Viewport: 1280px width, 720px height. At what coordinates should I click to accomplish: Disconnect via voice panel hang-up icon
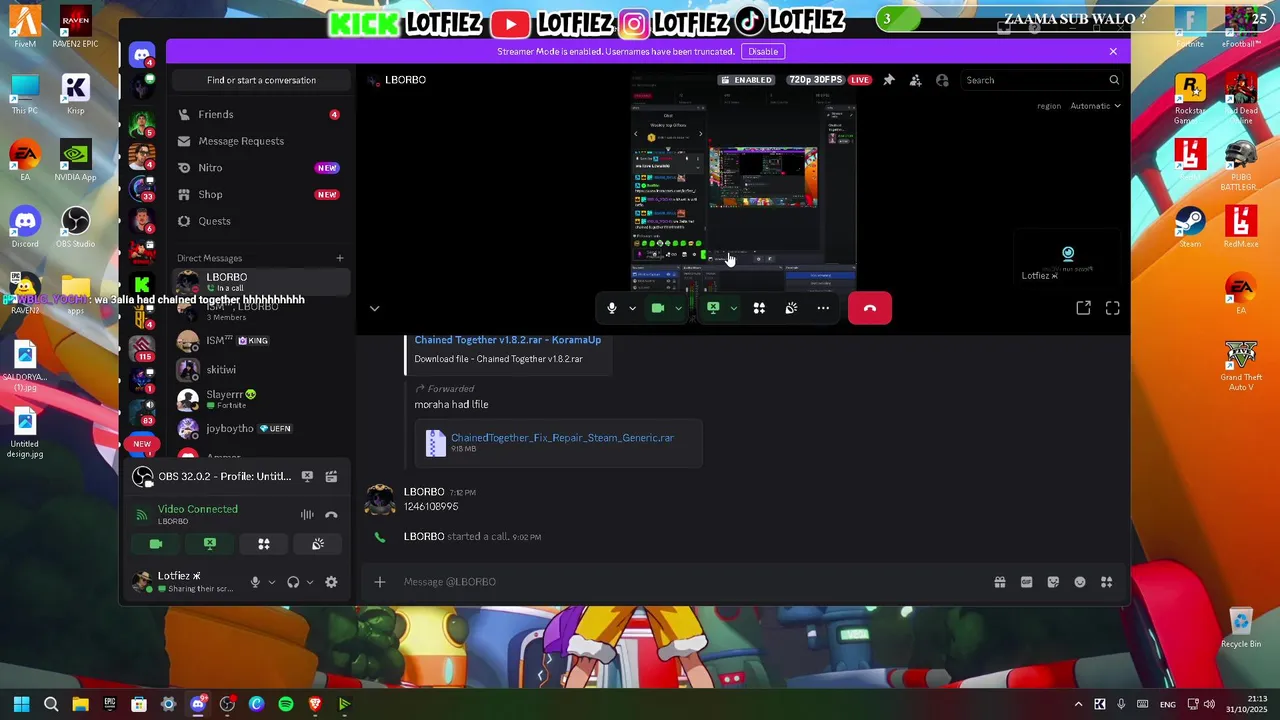pyautogui.click(x=331, y=515)
